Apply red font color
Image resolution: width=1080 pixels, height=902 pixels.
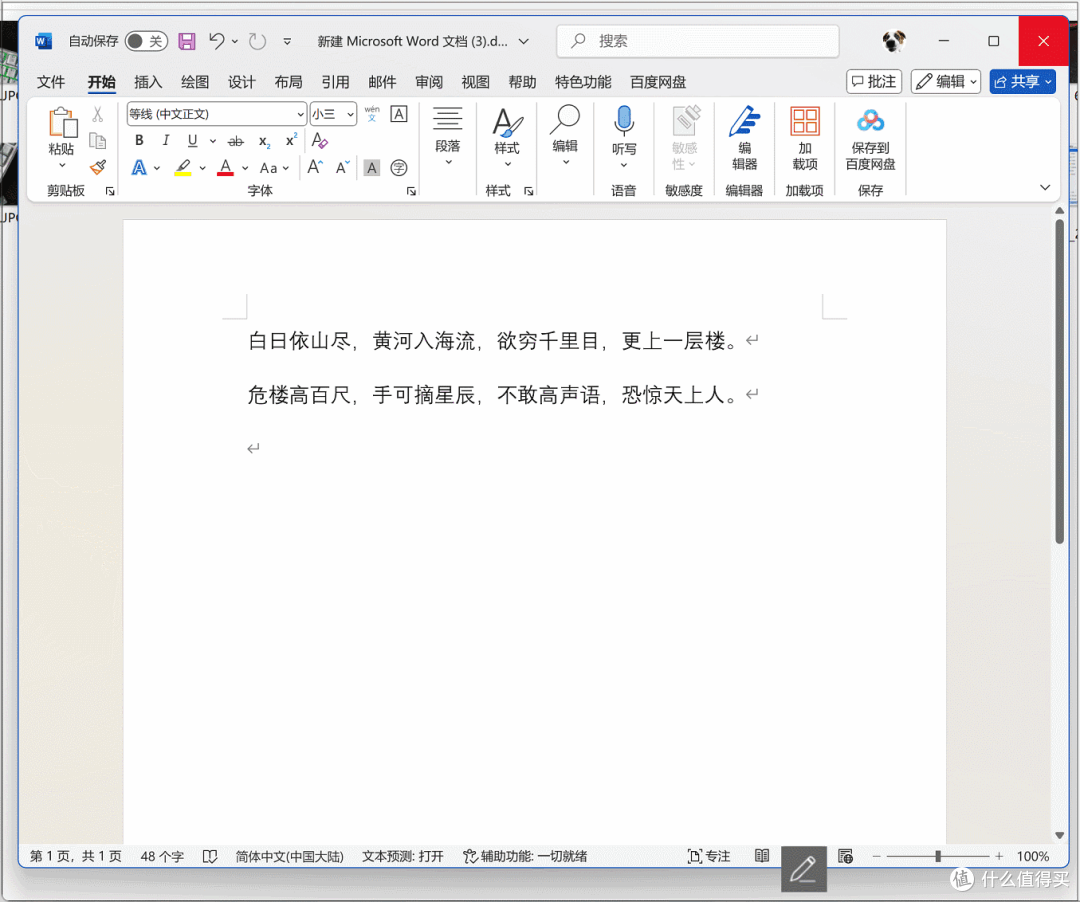(x=225, y=167)
